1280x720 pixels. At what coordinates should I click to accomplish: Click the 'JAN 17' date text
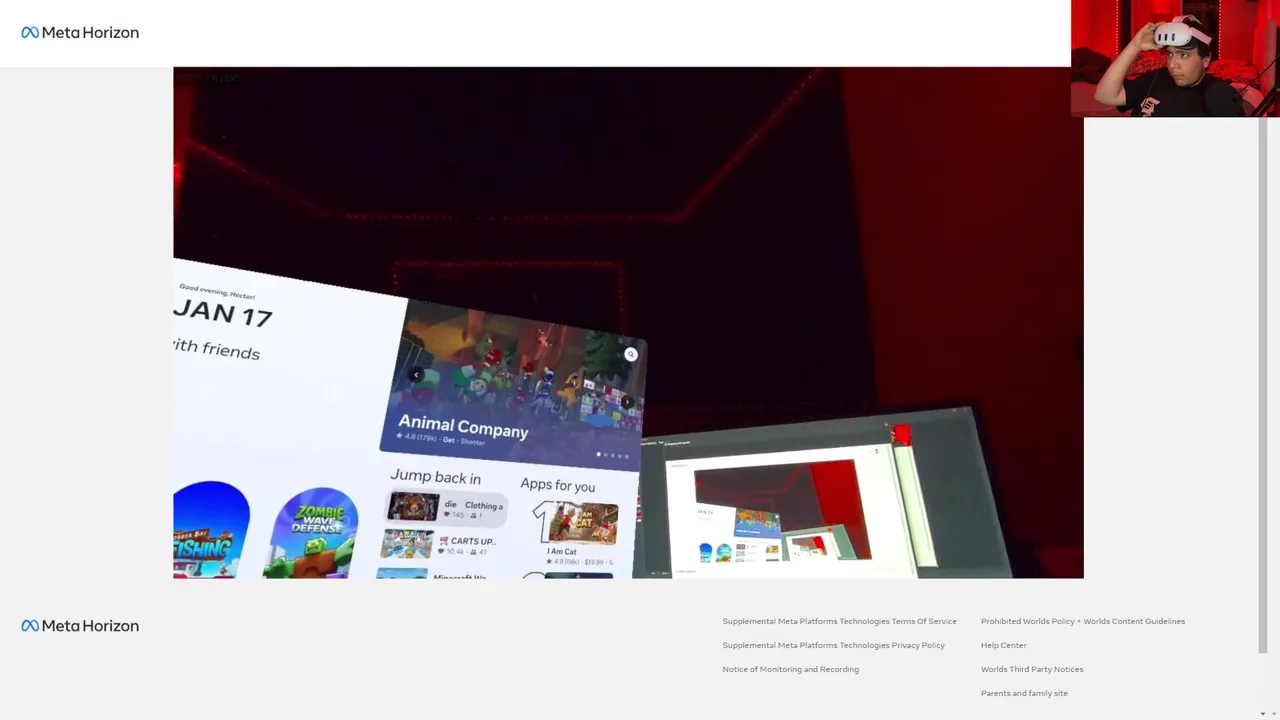pos(222,312)
